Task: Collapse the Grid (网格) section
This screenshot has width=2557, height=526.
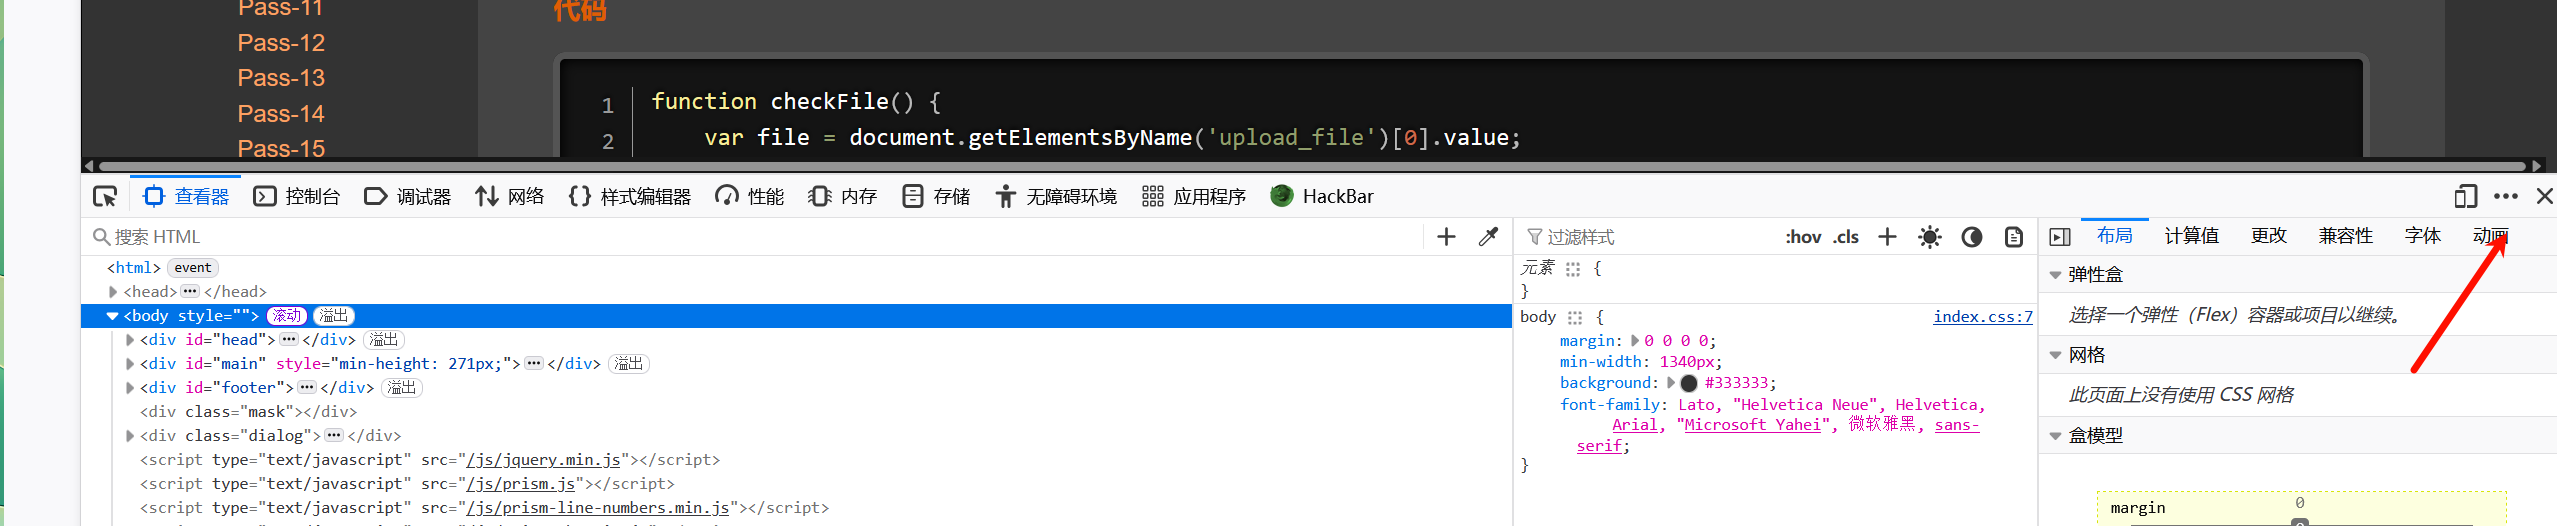Action: tap(2055, 355)
